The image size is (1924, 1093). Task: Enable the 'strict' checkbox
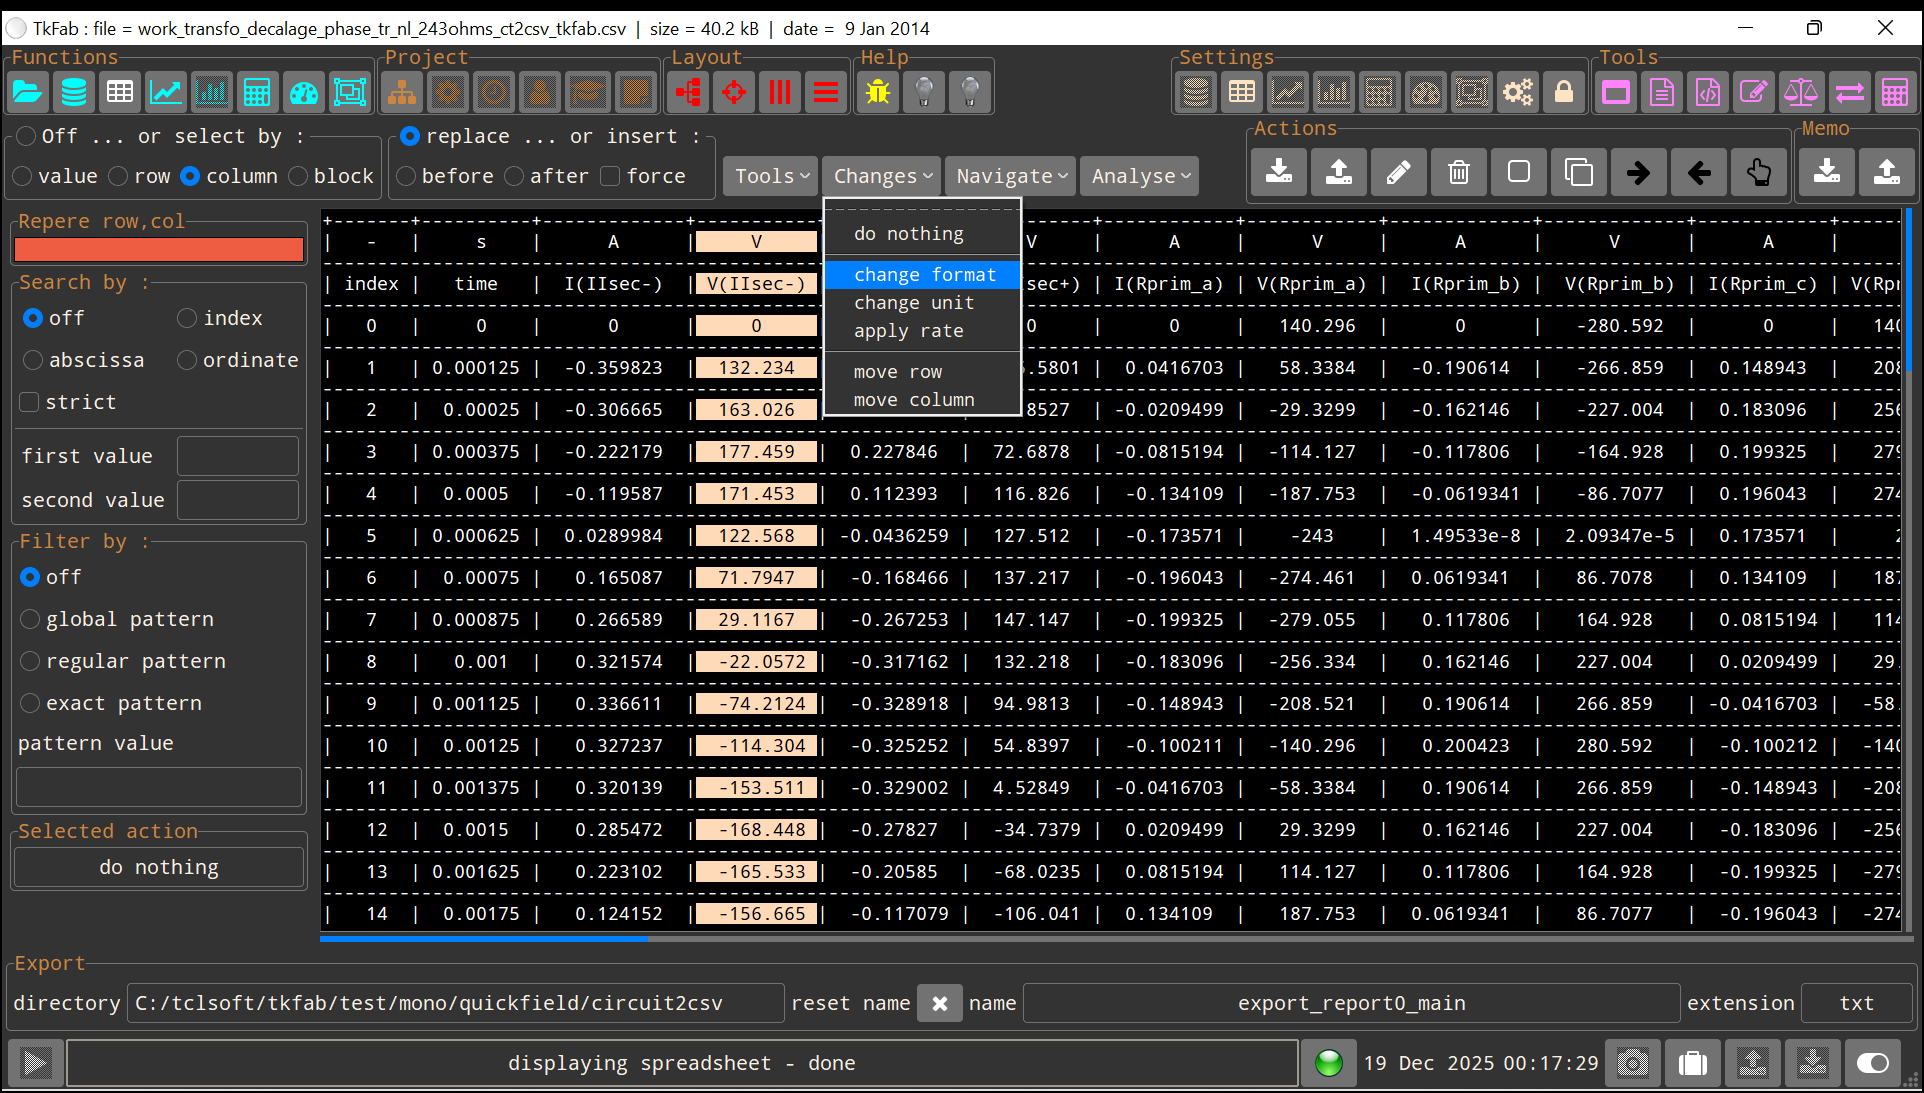point(30,402)
